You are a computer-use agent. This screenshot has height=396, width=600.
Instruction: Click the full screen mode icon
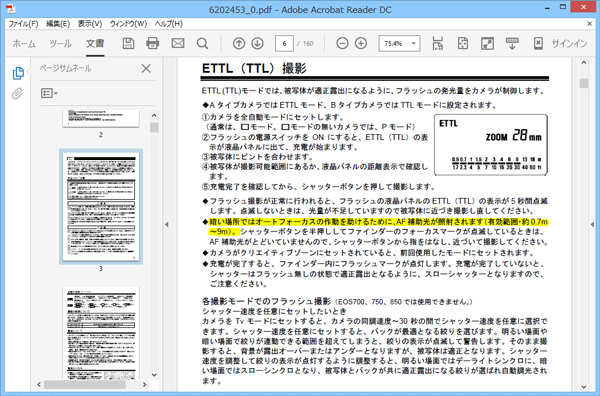[487, 43]
